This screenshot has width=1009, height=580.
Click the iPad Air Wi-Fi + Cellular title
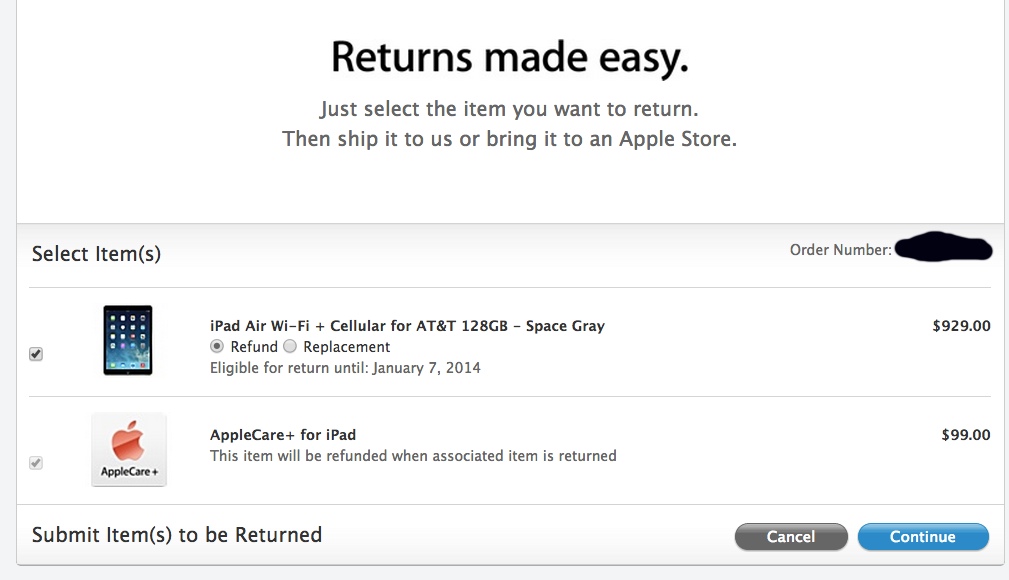click(407, 326)
